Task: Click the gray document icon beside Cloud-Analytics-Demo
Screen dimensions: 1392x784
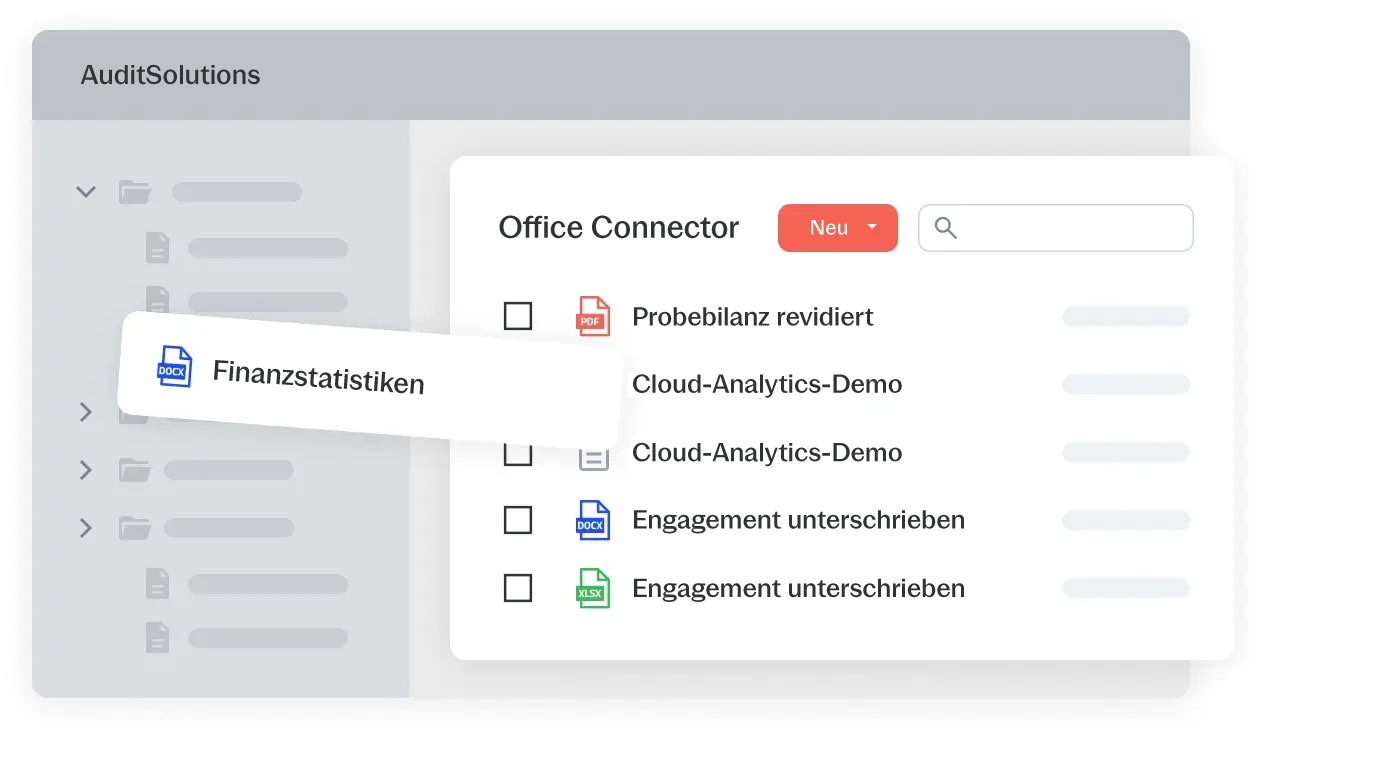Action: (x=593, y=456)
